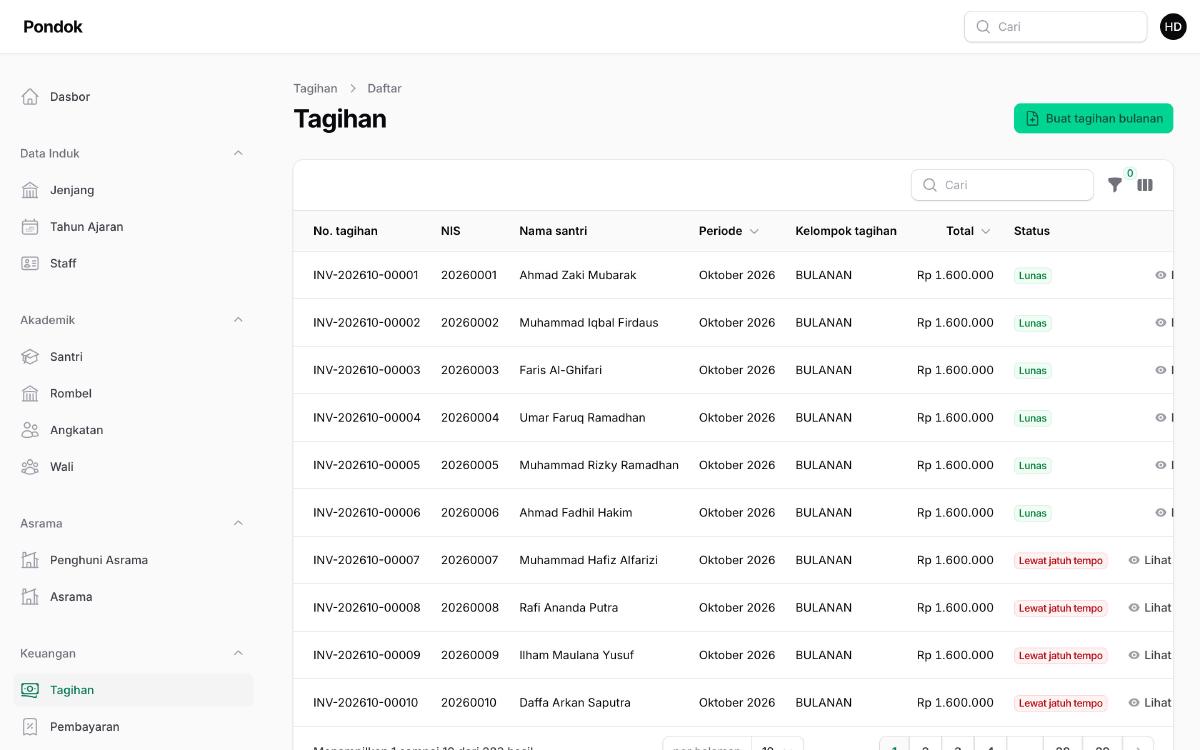Click the Kelompok tagihan column header
Image resolution: width=1200 pixels, height=750 pixels.
846,231
